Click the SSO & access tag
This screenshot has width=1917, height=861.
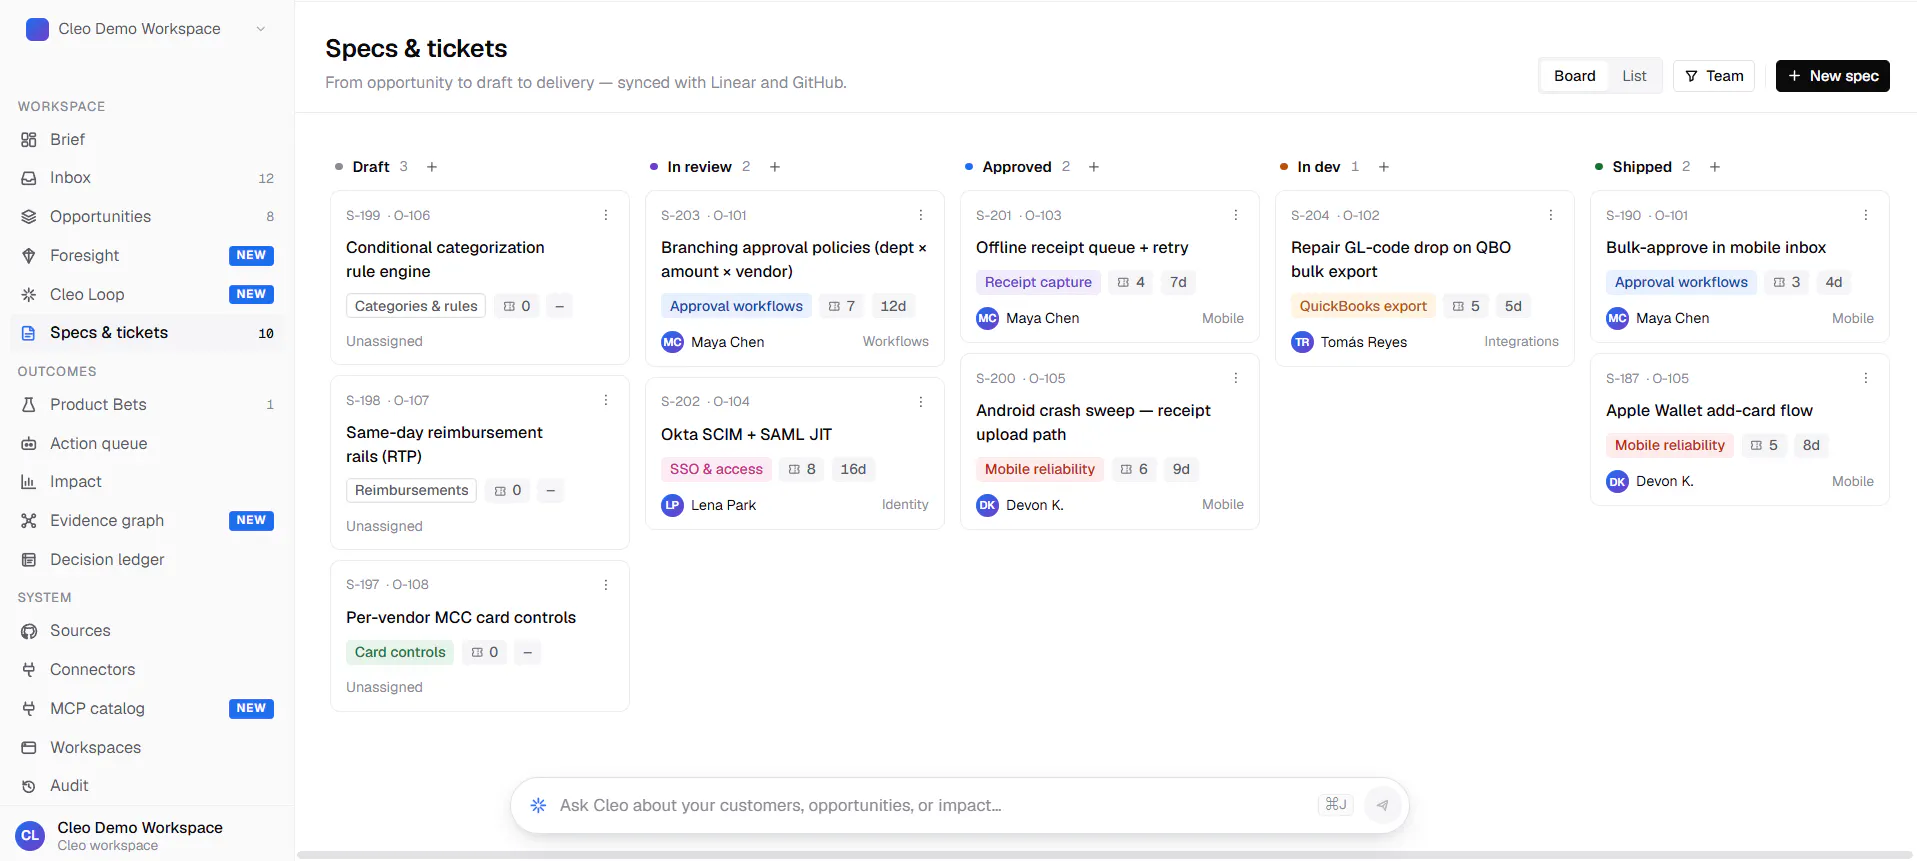pyautogui.click(x=716, y=469)
